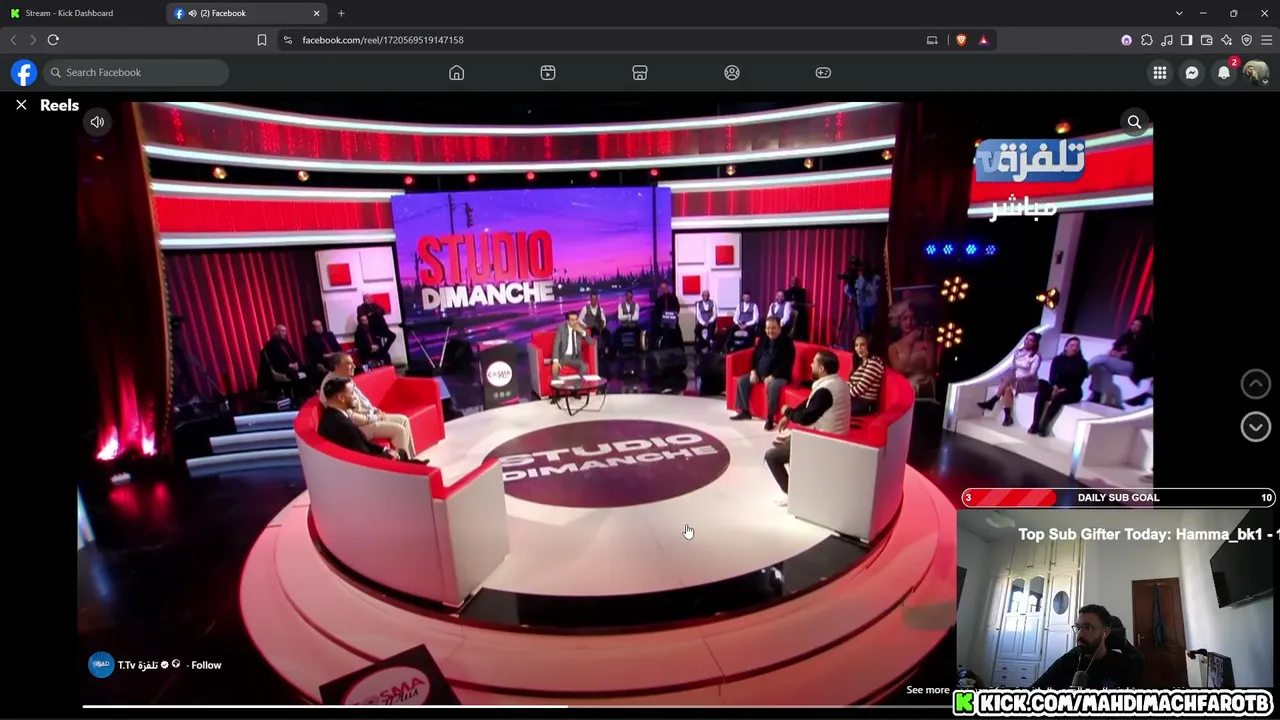Open Brave Shields panel
Screen dimensions: 1280x720
[961, 40]
